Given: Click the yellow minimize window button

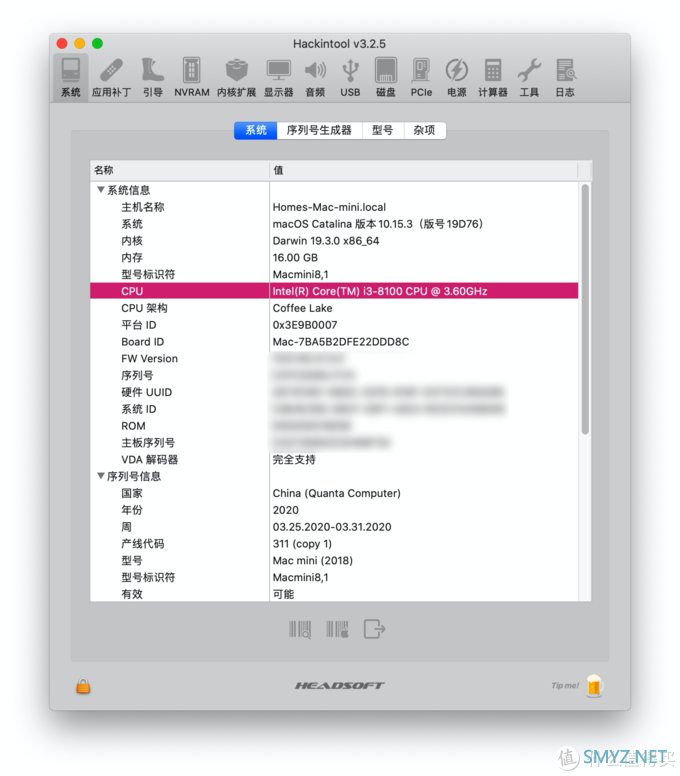Looking at the screenshot, I should [x=80, y=44].
